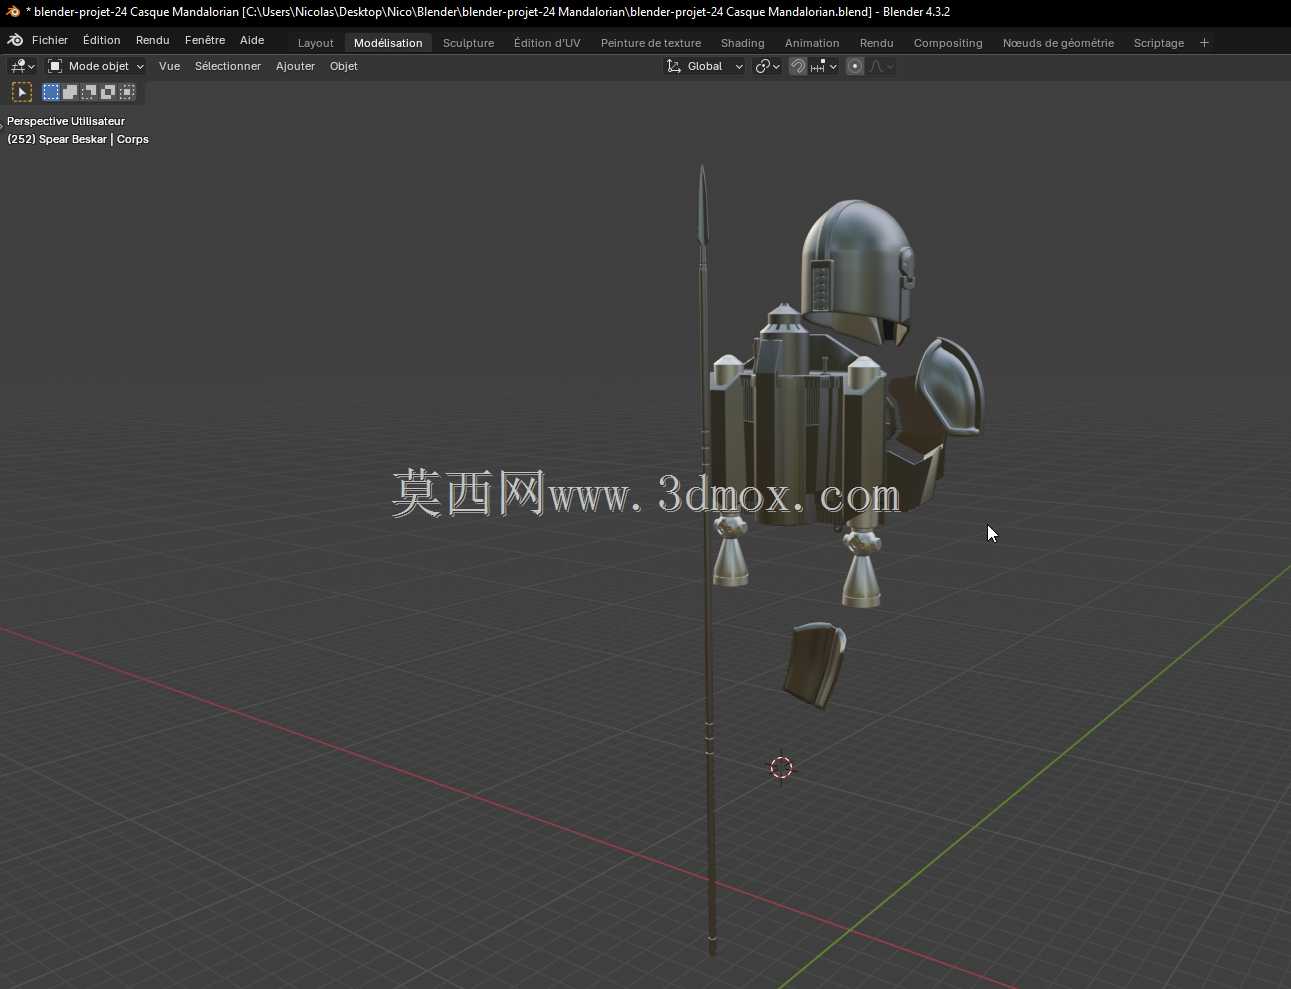Choose the extend selection mode icon
The width and height of the screenshot is (1291, 989).
click(70, 92)
